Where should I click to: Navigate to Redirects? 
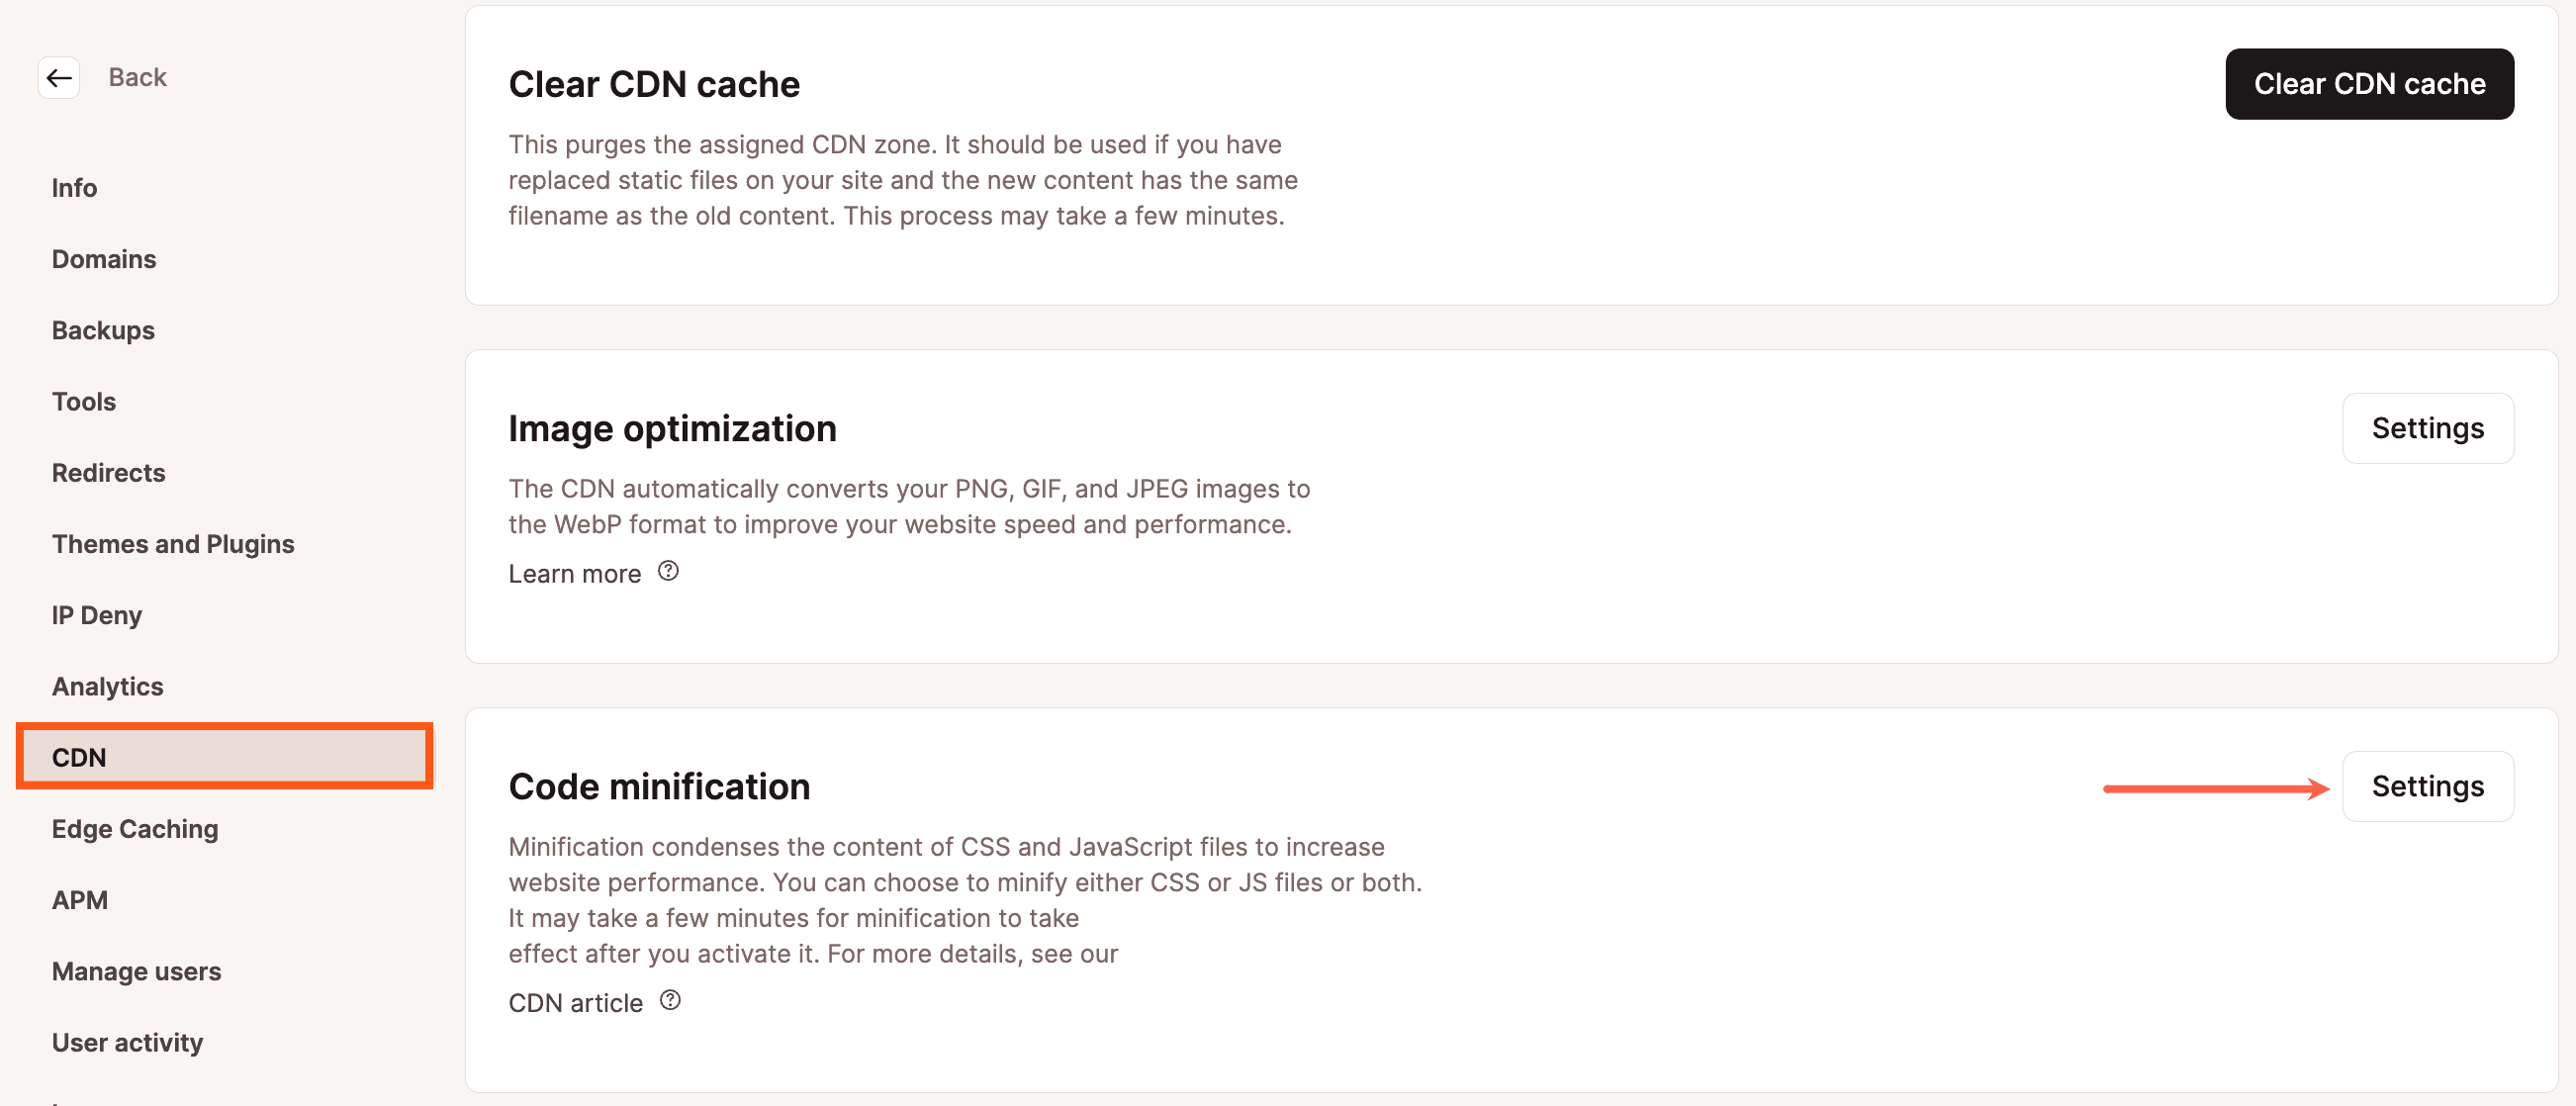point(108,472)
